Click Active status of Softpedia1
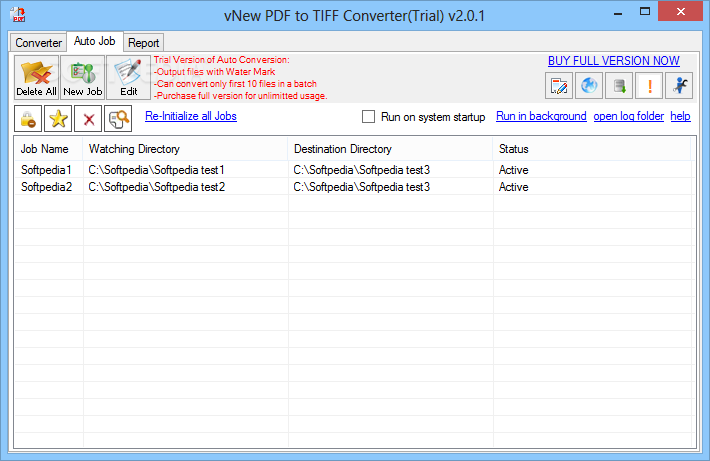The height and width of the screenshot is (461, 710). point(513,170)
